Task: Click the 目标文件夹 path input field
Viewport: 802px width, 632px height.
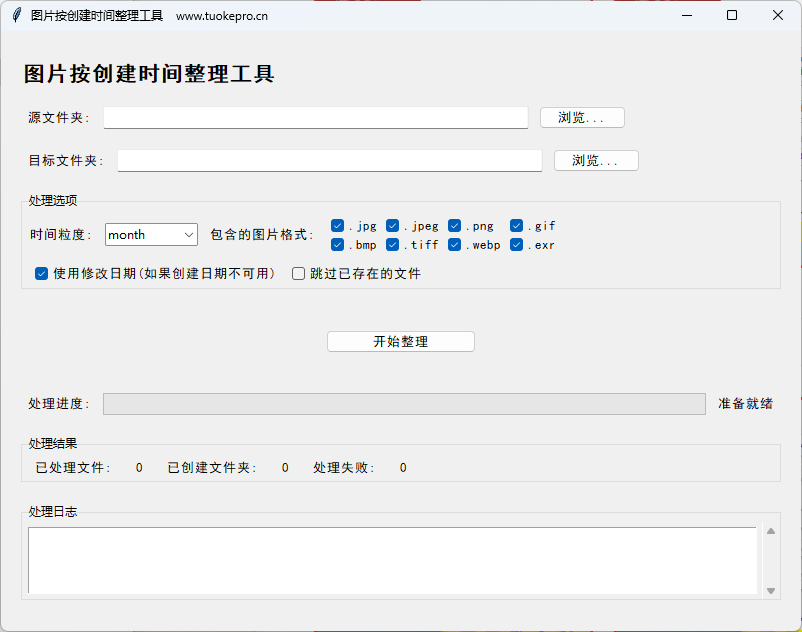Action: 330,161
